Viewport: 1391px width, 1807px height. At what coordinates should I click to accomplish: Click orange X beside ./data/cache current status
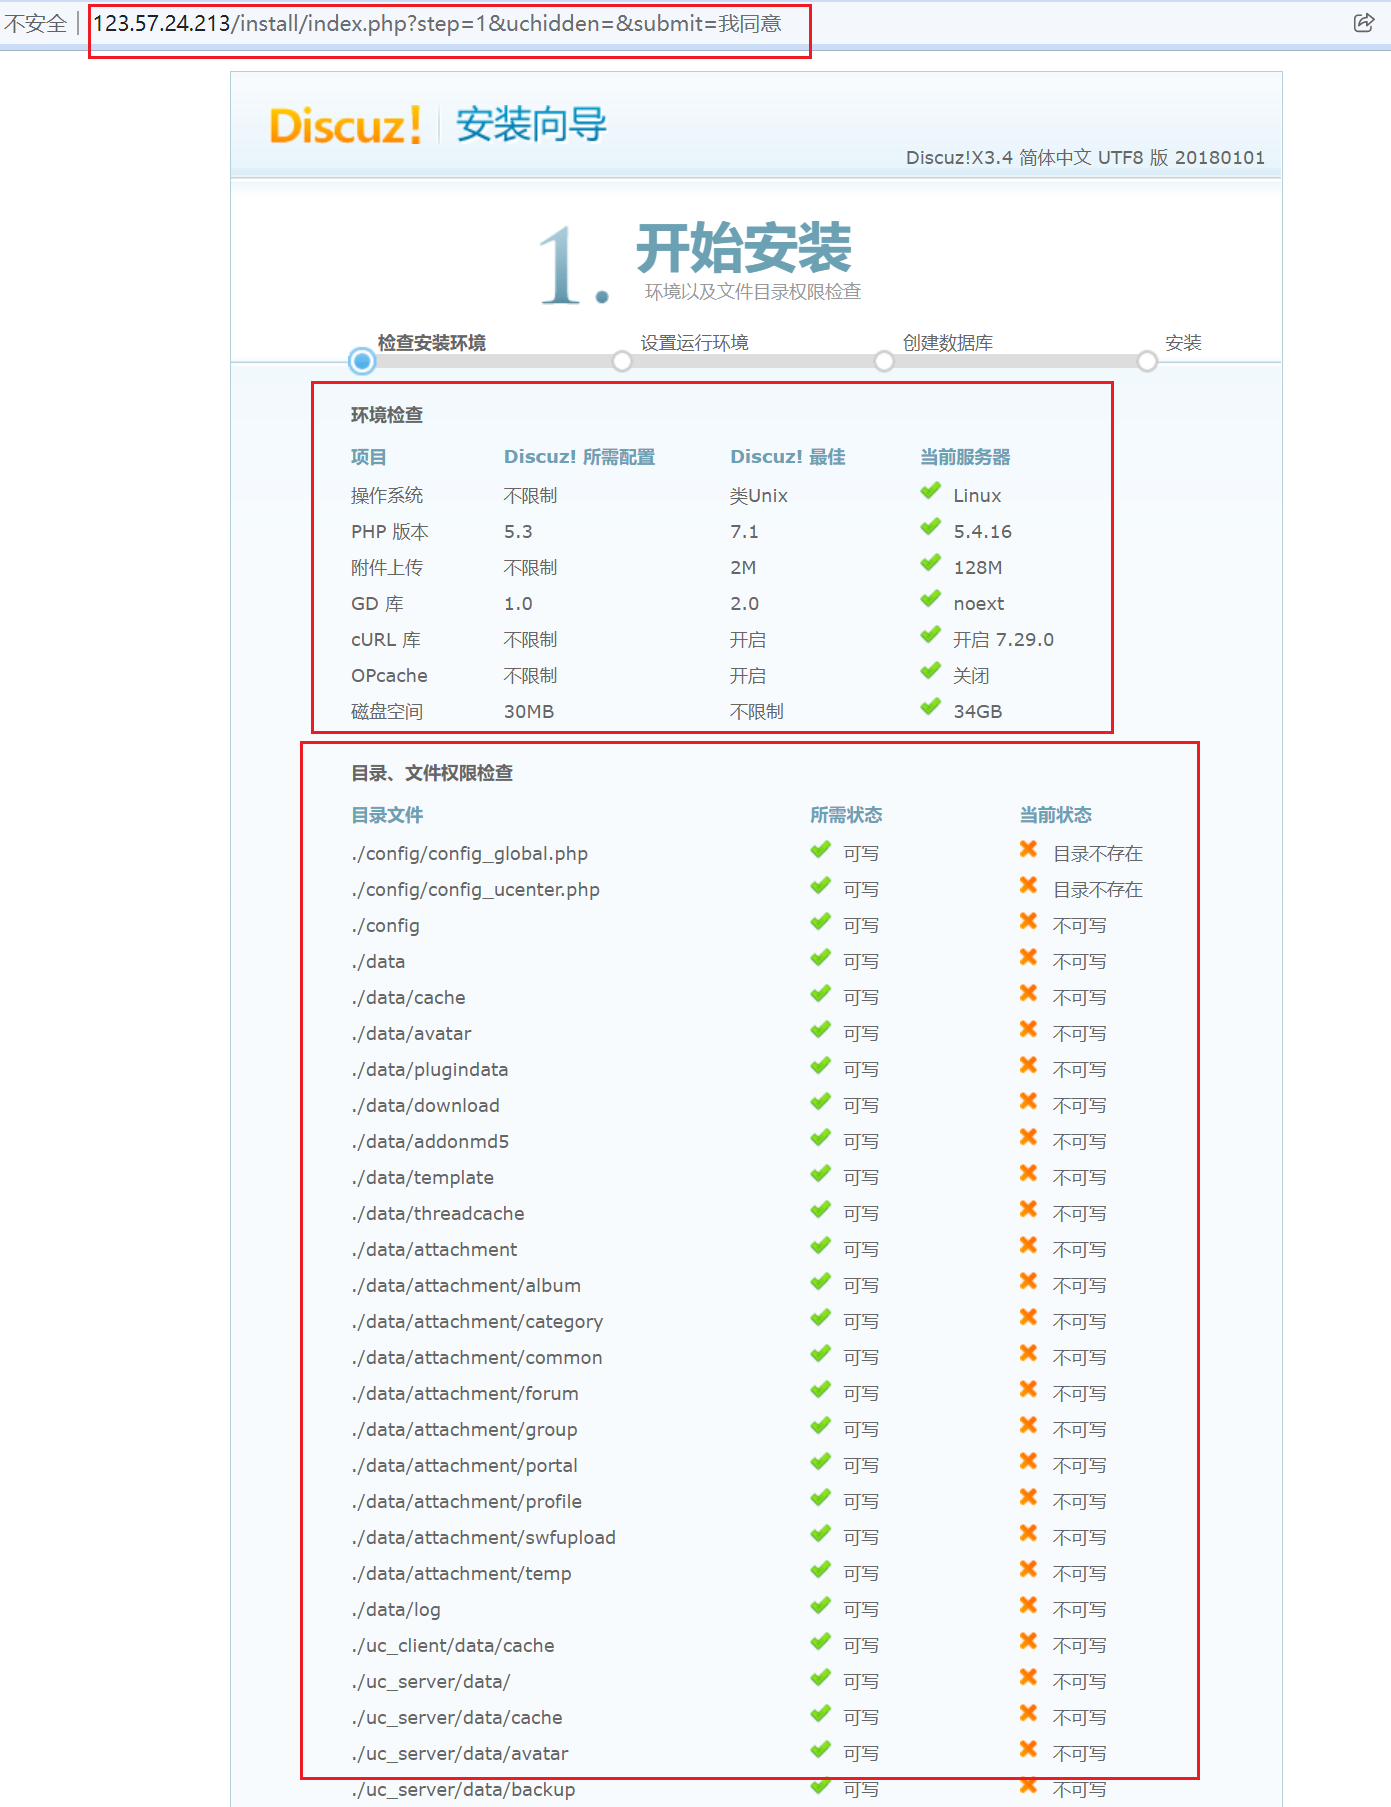(1028, 994)
